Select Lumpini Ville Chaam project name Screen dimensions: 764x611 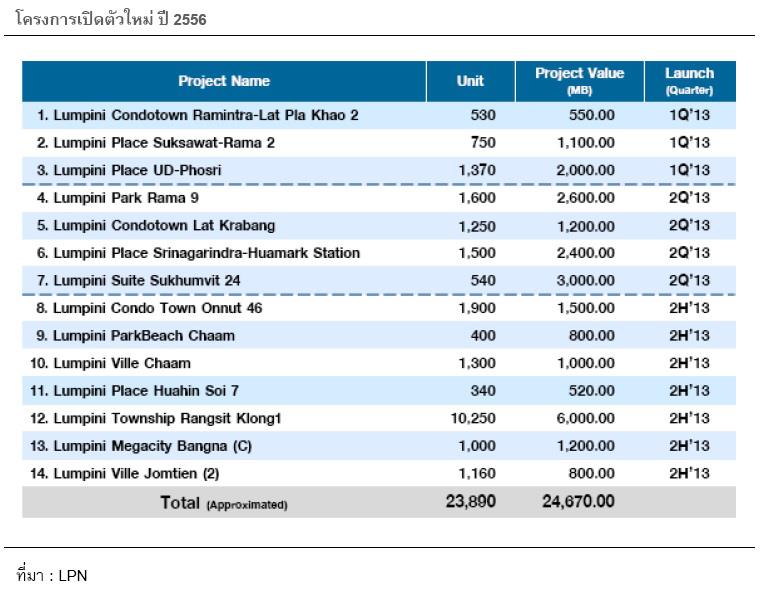click(x=113, y=363)
